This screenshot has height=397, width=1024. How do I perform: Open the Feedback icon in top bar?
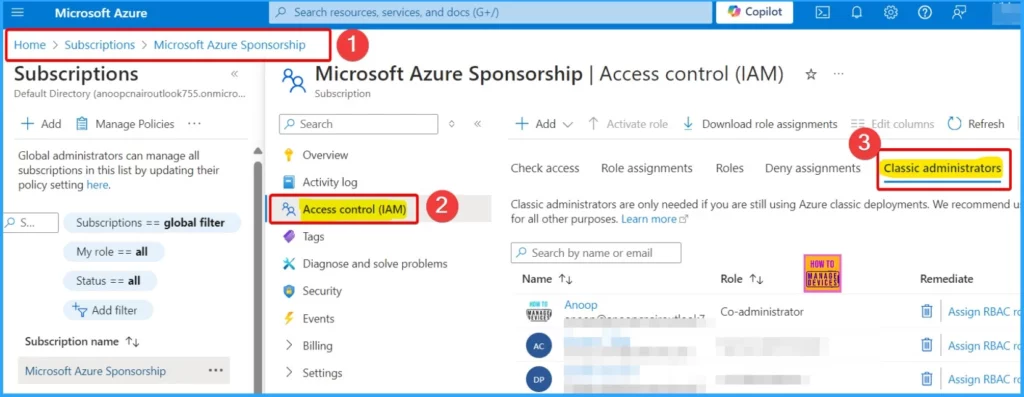tap(959, 12)
